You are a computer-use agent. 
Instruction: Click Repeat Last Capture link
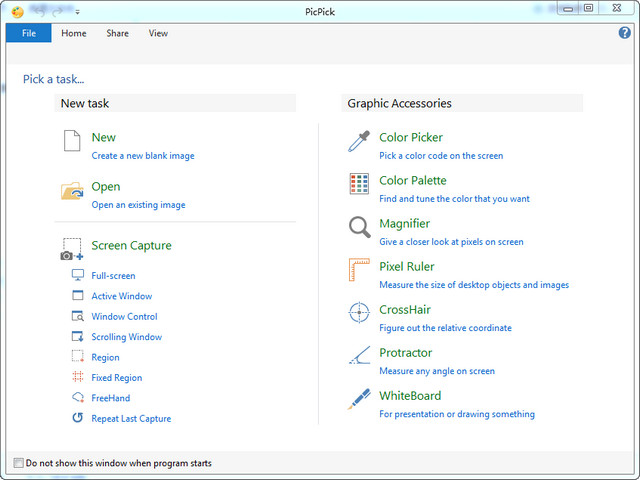click(131, 419)
